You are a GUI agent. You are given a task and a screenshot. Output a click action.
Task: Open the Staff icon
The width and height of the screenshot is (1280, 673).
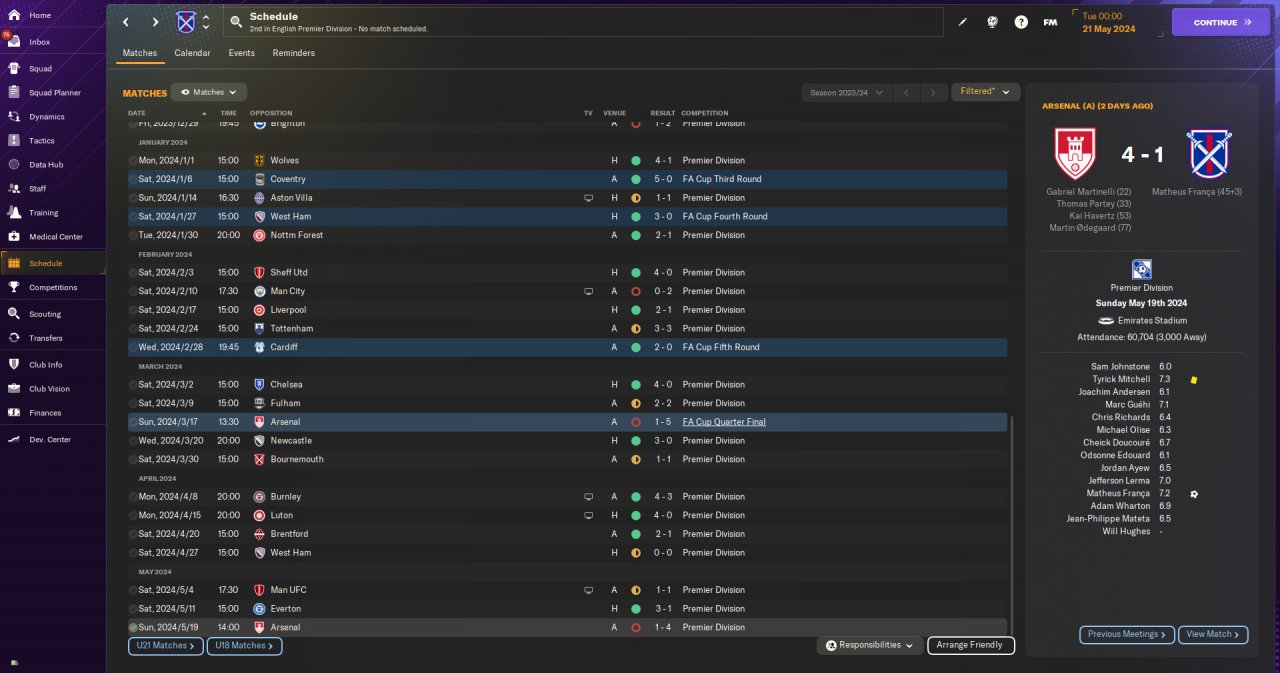14,189
